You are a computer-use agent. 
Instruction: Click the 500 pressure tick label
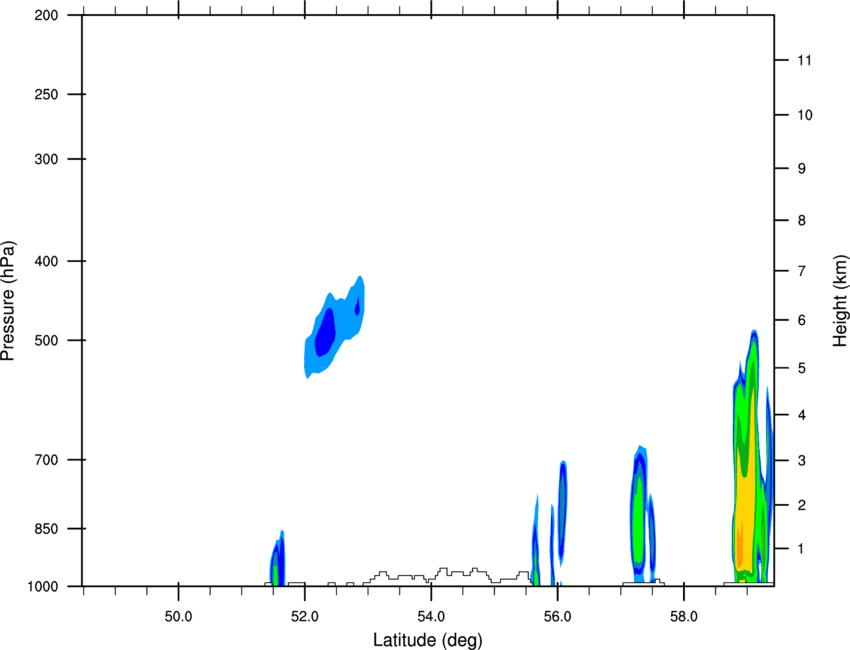tap(46, 340)
